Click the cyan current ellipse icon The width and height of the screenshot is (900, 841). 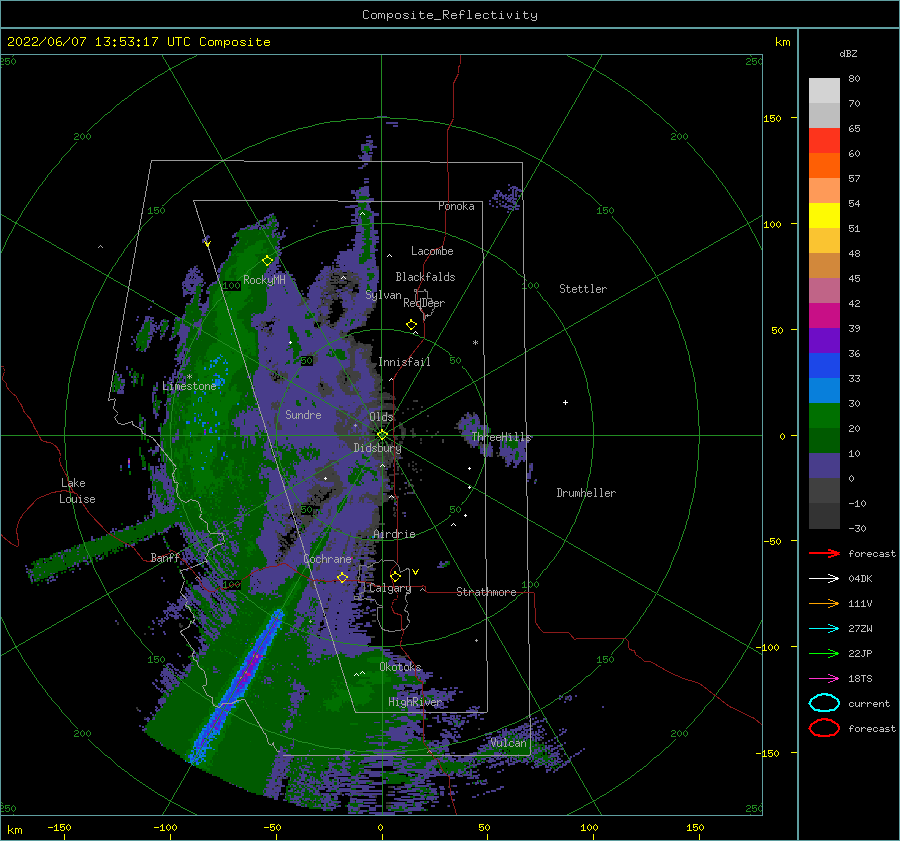(824, 703)
